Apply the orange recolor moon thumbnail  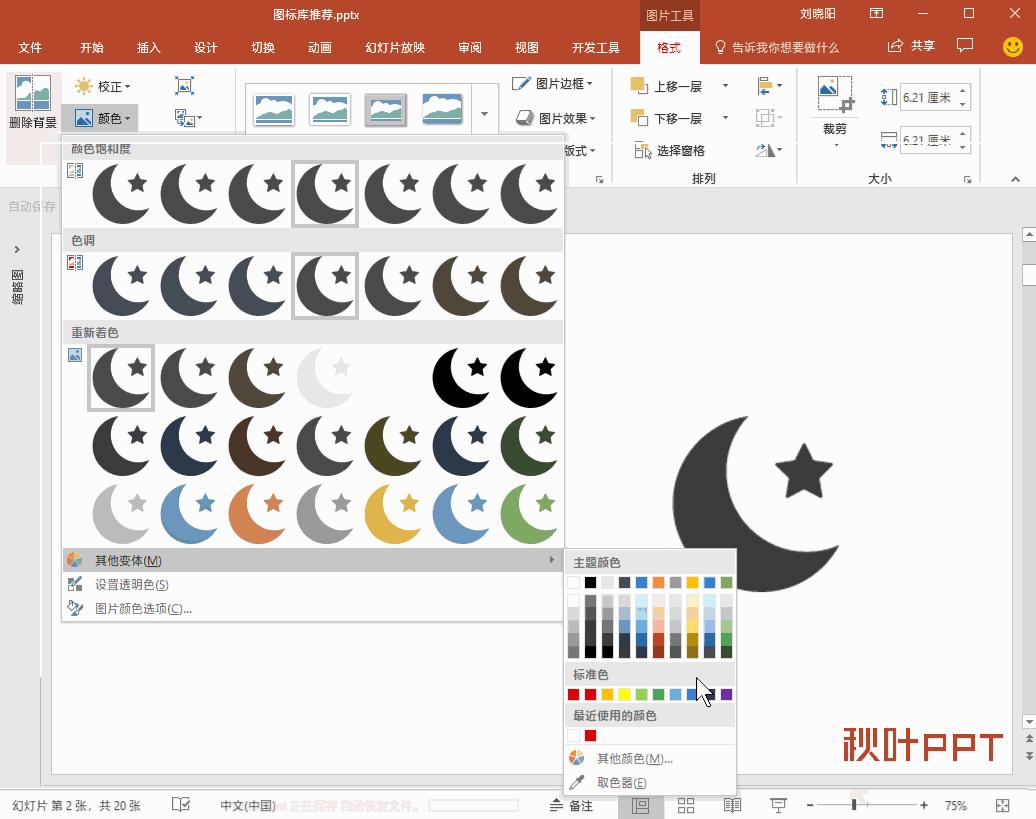(x=257, y=513)
